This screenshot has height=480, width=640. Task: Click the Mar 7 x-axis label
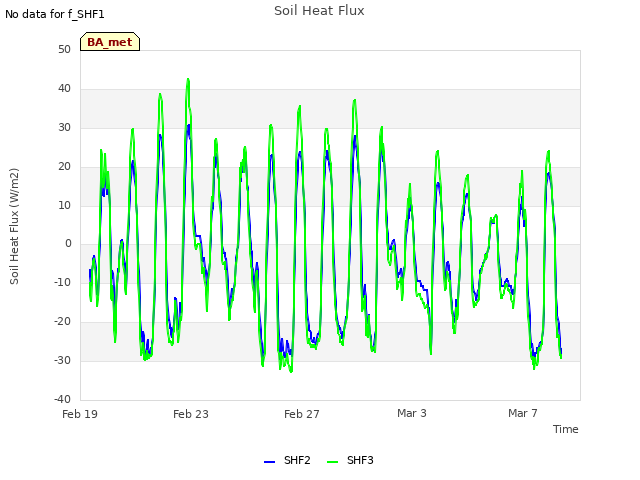(x=523, y=413)
